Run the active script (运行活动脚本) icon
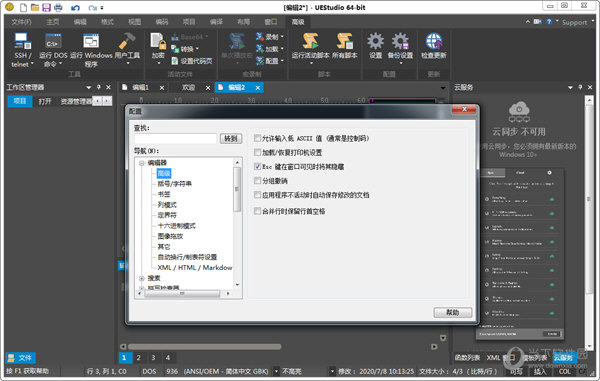The image size is (600, 381). tap(310, 41)
